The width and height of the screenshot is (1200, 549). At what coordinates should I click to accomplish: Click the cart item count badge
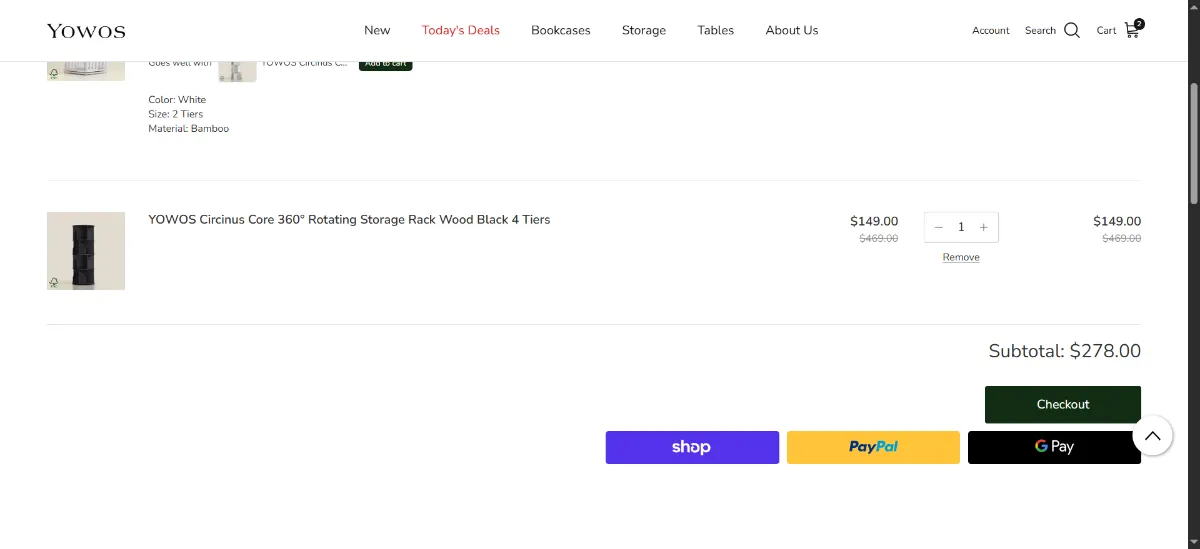coord(1139,23)
